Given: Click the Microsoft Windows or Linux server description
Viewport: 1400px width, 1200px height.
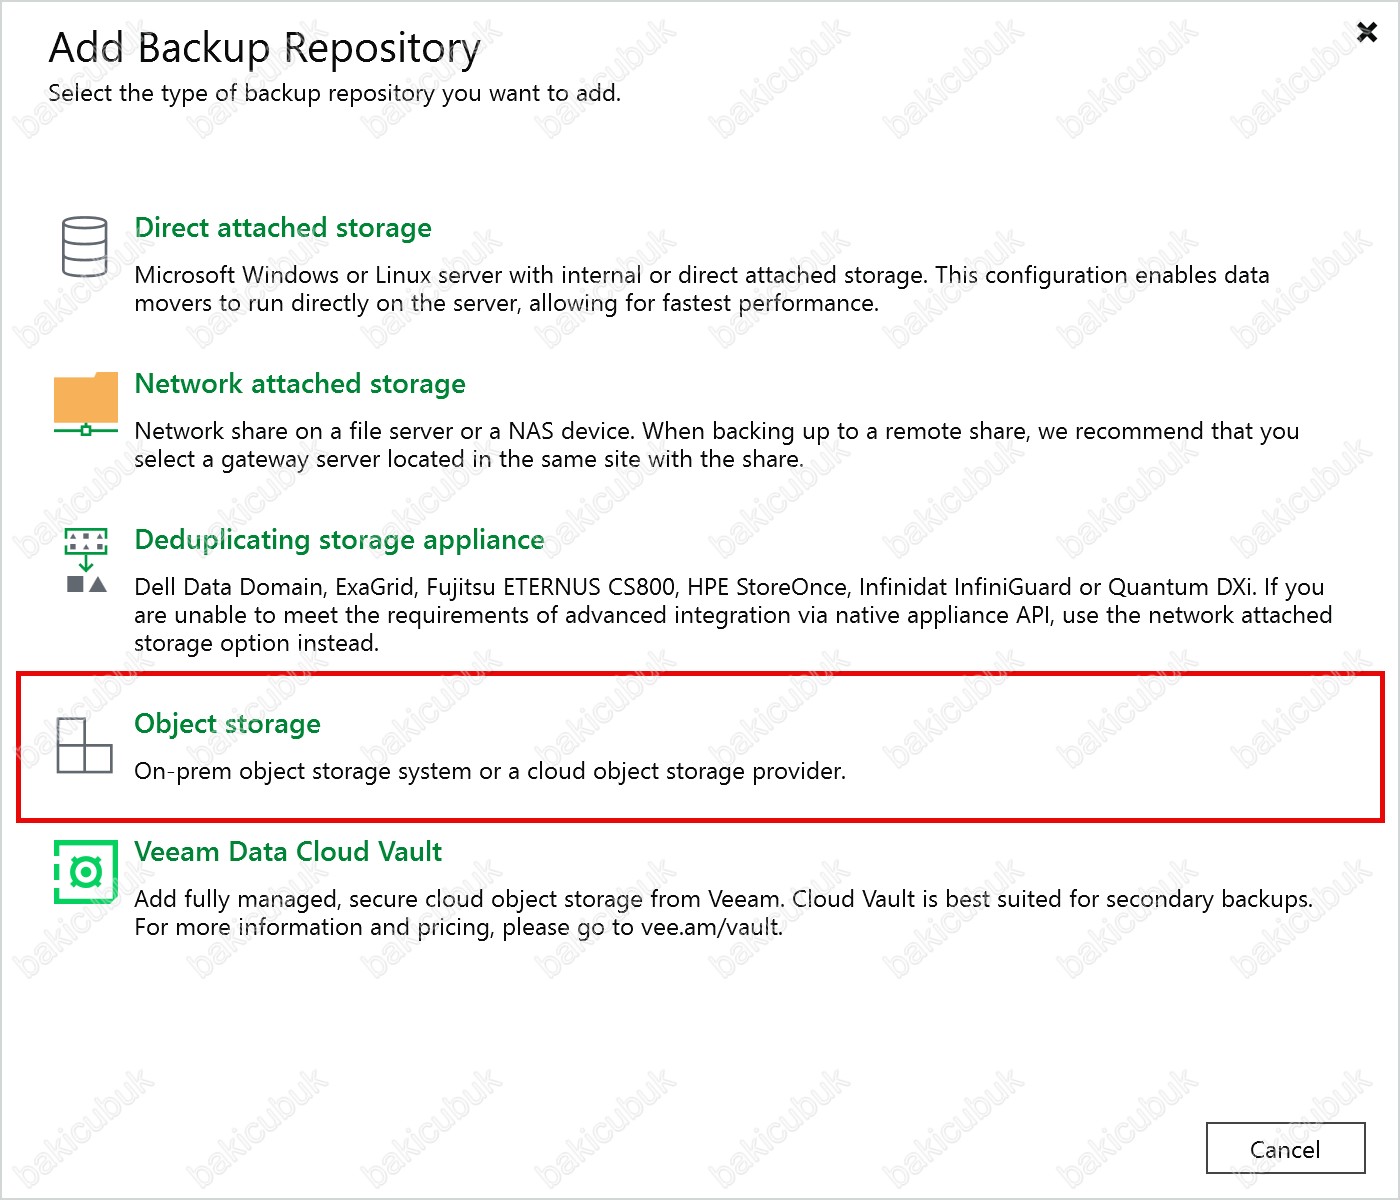Looking at the screenshot, I should [701, 289].
